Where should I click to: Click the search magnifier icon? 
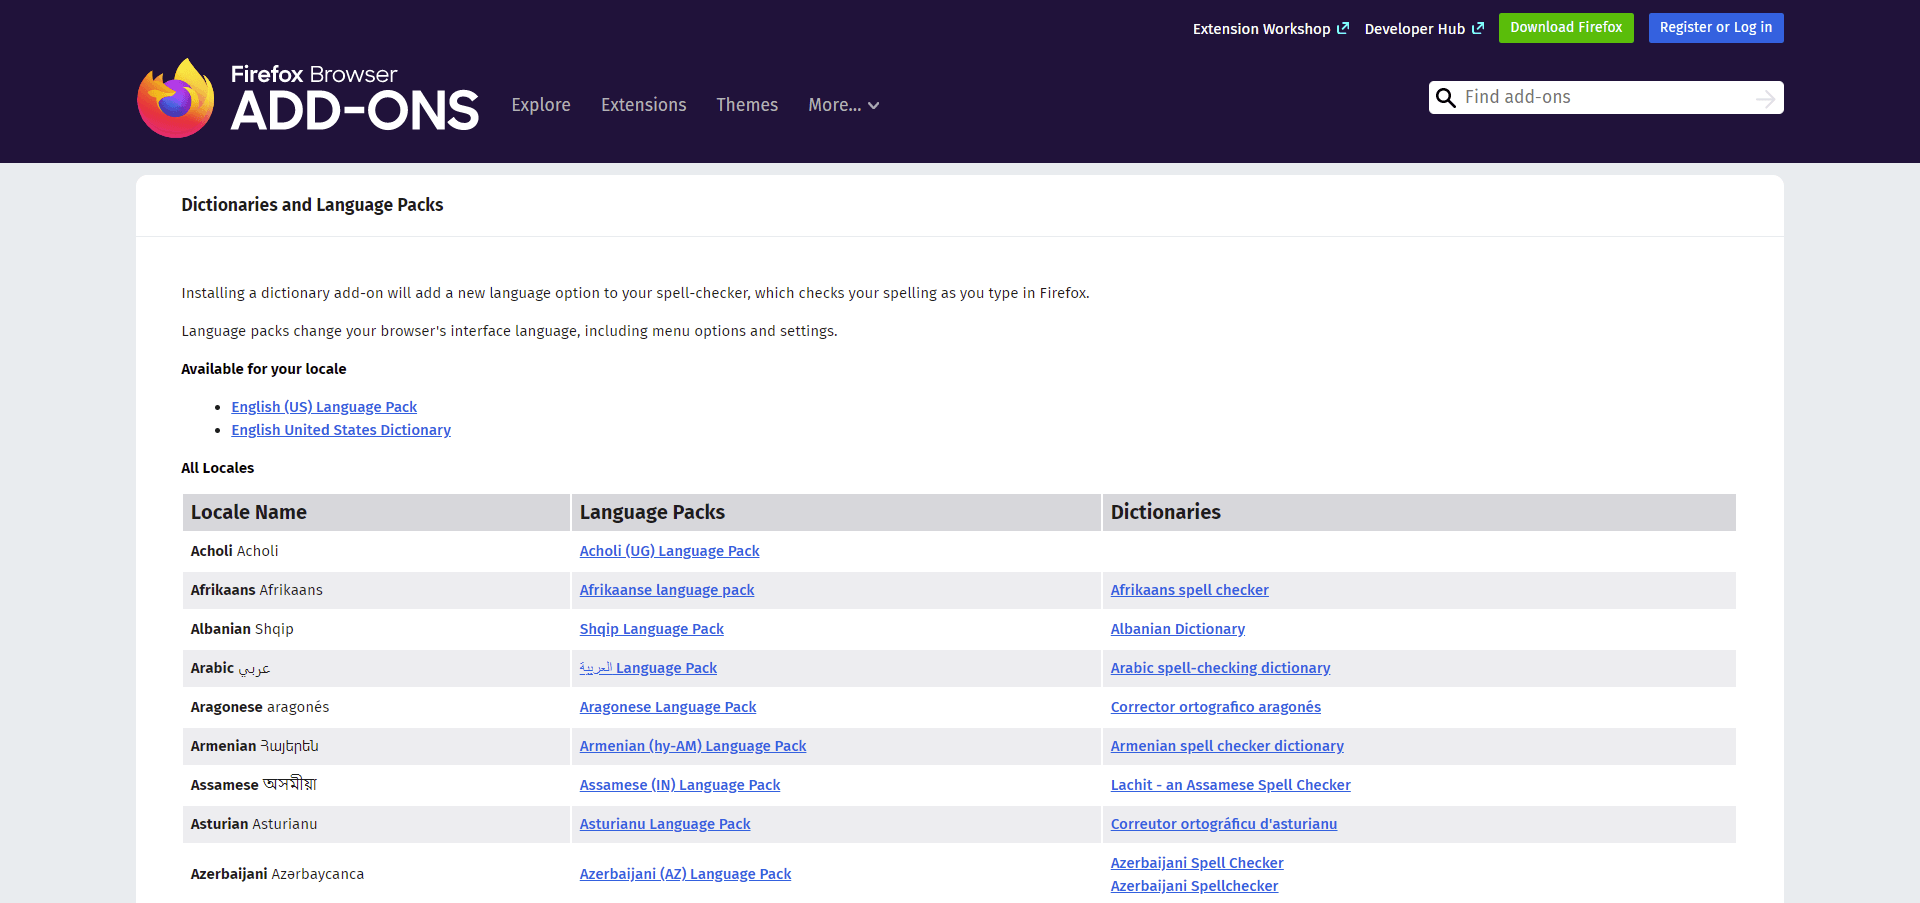click(x=1445, y=97)
